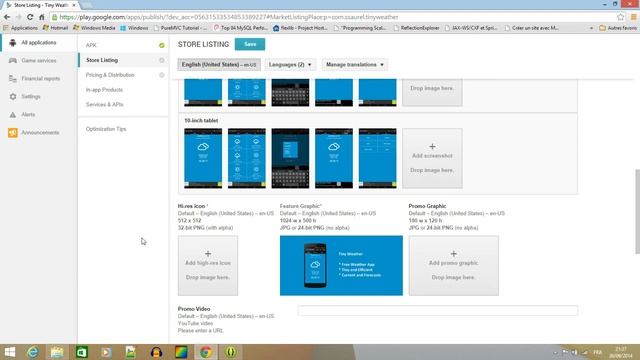Launch Internet Explorer from the taskbar
Screen dimensions: 640x360
click(x=33, y=352)
